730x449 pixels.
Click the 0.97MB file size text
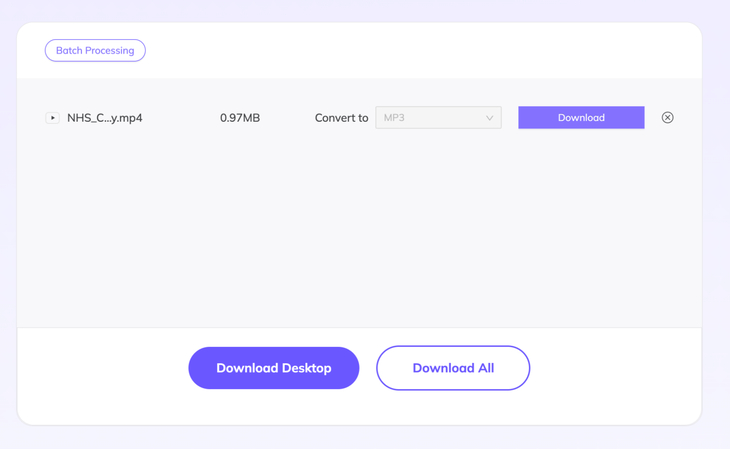click(x=240, y=118)
